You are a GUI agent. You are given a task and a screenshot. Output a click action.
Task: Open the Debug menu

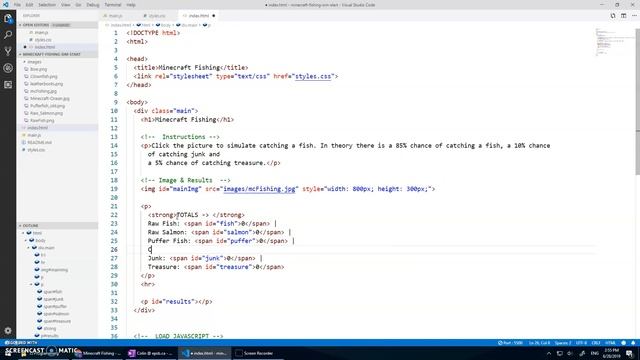click(93, 5)
